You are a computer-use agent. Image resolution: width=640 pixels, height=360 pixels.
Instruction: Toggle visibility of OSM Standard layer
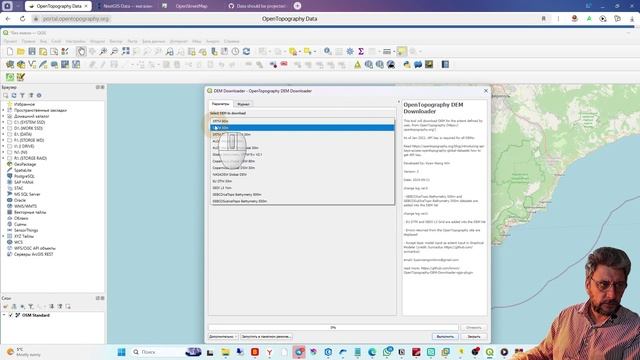[x=11, y=316]
